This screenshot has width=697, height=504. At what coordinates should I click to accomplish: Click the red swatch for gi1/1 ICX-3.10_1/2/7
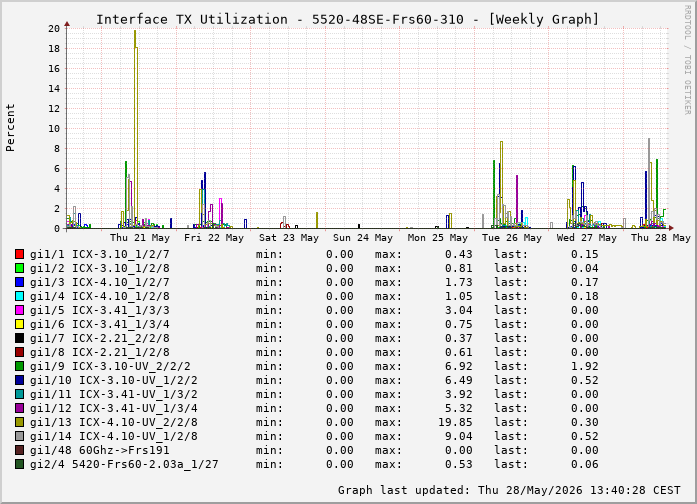[x=19, y=254]
